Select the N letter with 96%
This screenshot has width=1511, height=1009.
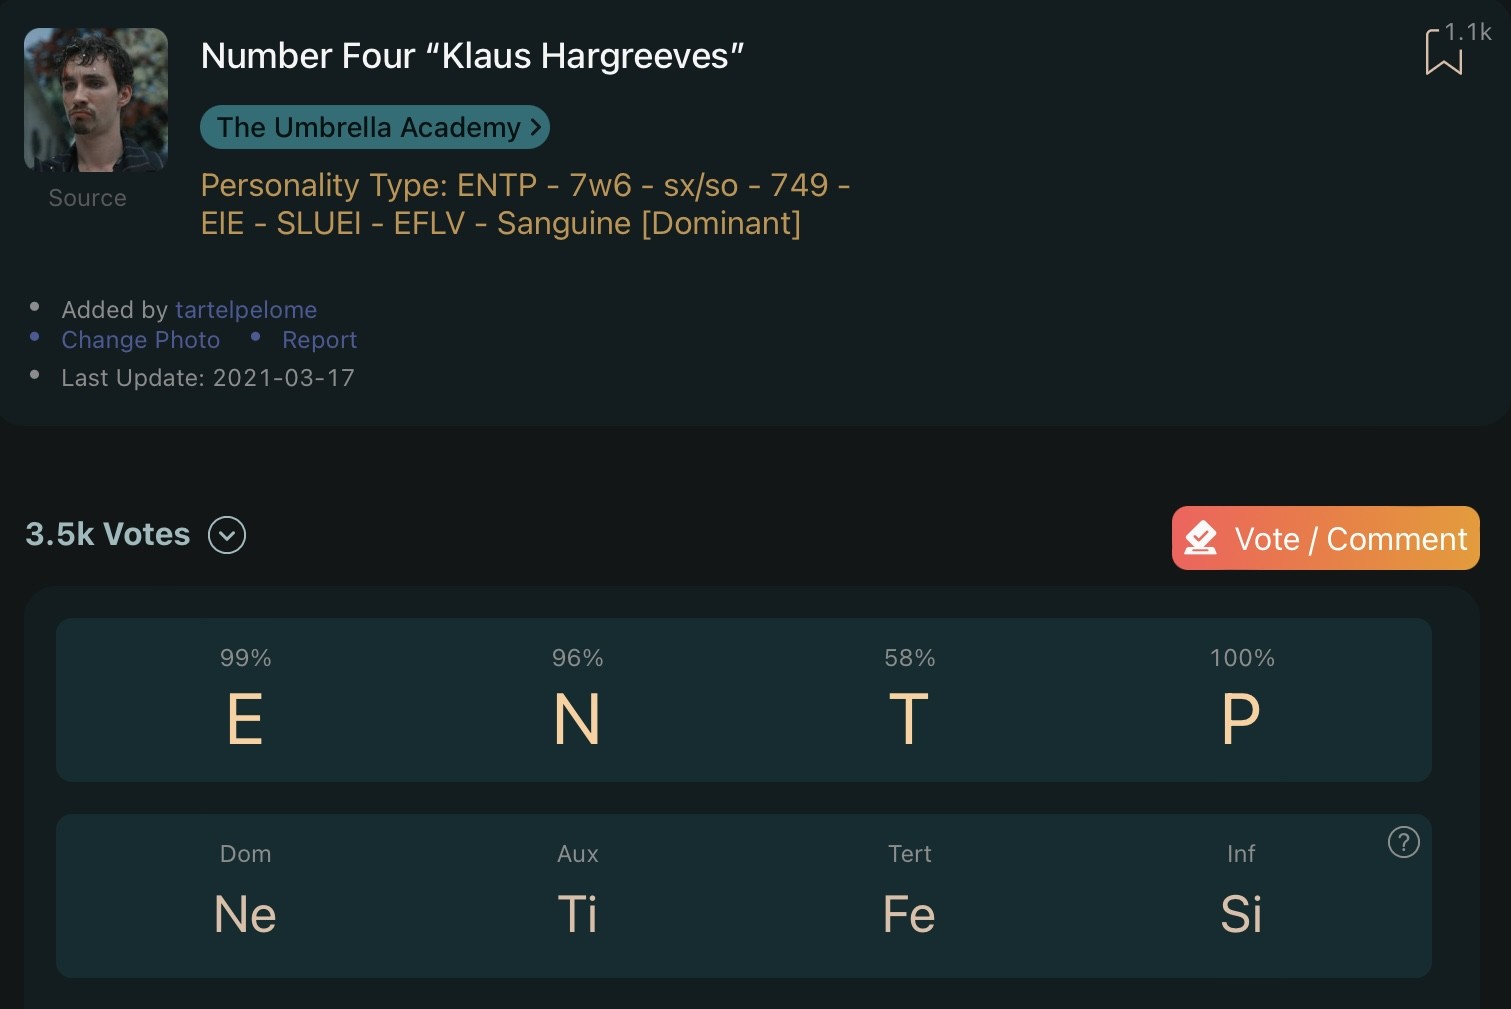(x=577, y=719)
